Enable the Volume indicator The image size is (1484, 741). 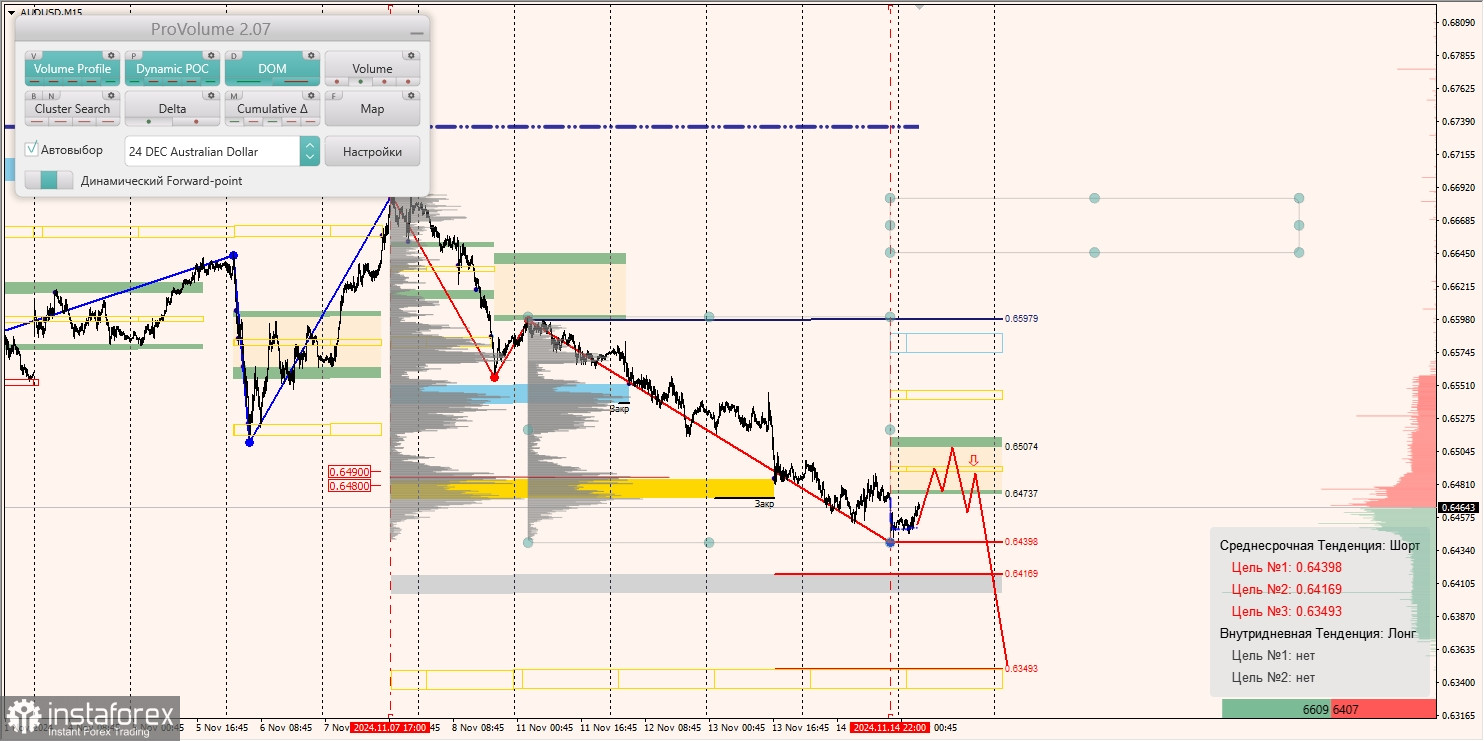372,69
